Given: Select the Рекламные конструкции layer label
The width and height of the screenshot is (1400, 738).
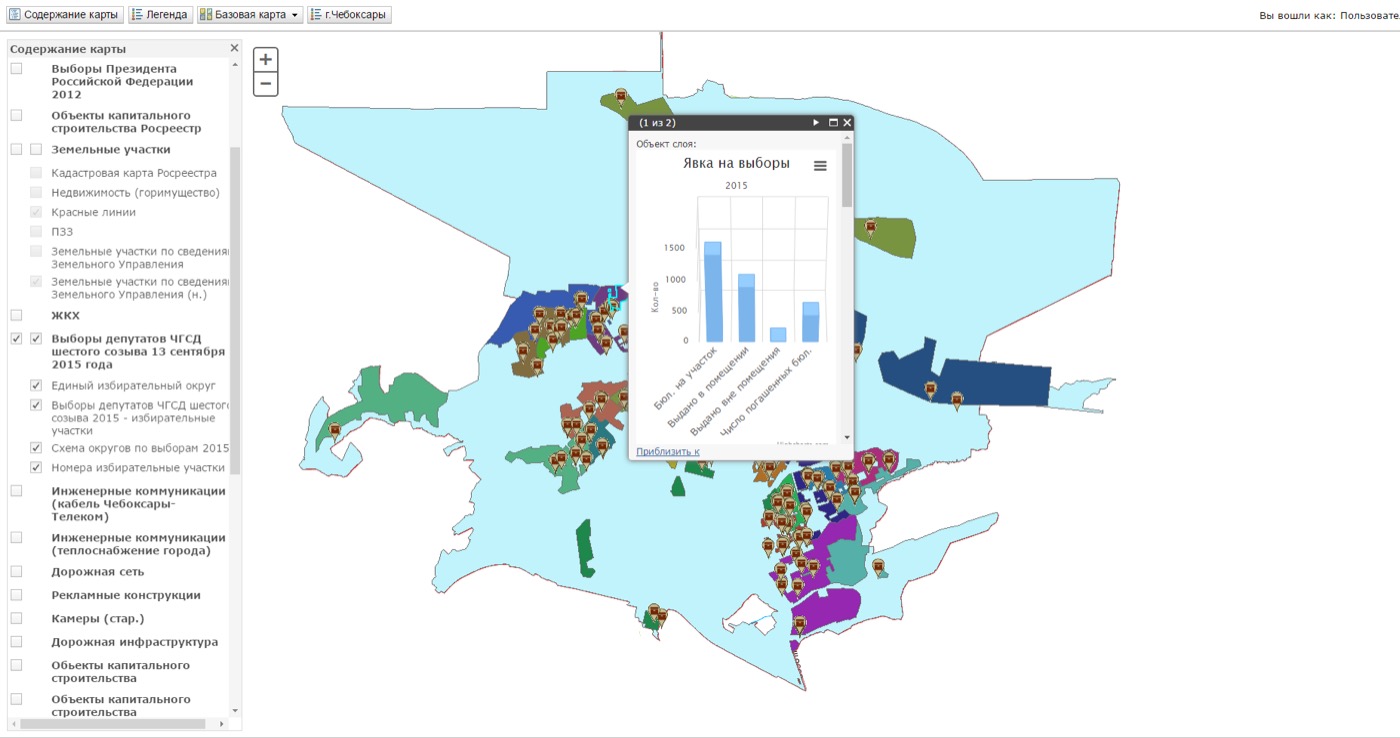Looking at the screenshot, I should (126, 595).
